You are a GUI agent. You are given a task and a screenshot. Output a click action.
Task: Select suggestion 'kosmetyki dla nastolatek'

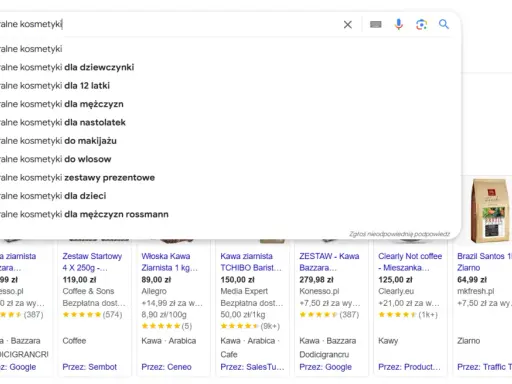230,122
